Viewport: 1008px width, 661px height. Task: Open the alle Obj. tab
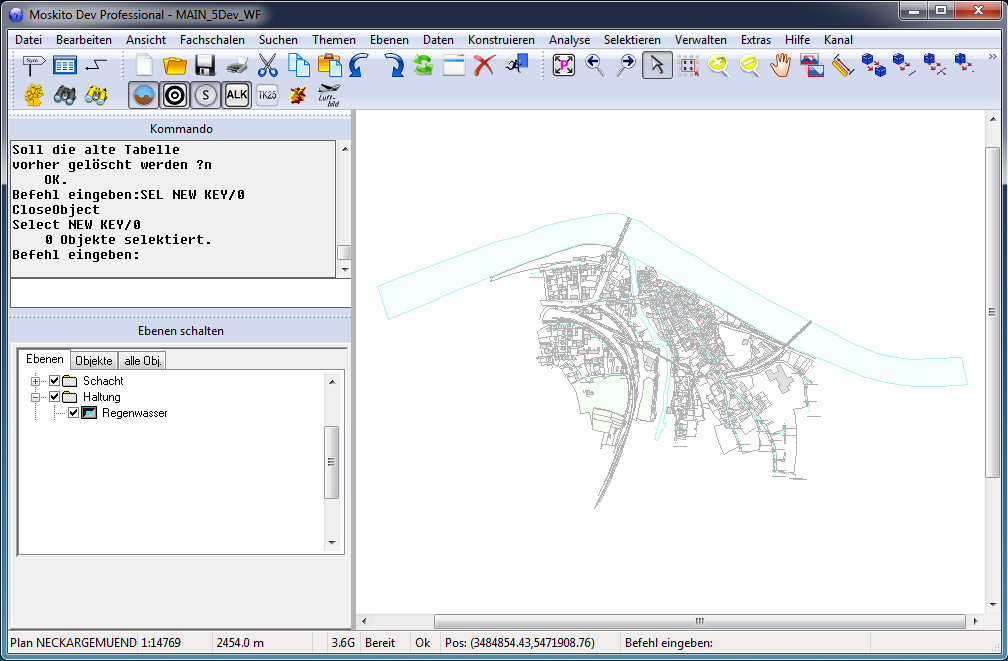(143, 361)
